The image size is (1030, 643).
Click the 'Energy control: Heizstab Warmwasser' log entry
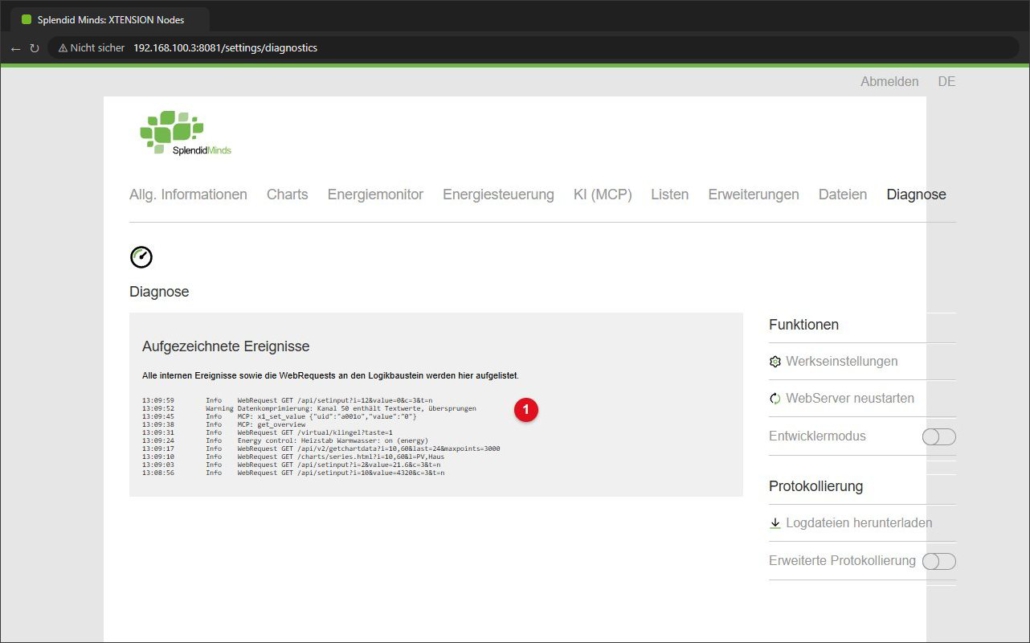tap(285, 441)
